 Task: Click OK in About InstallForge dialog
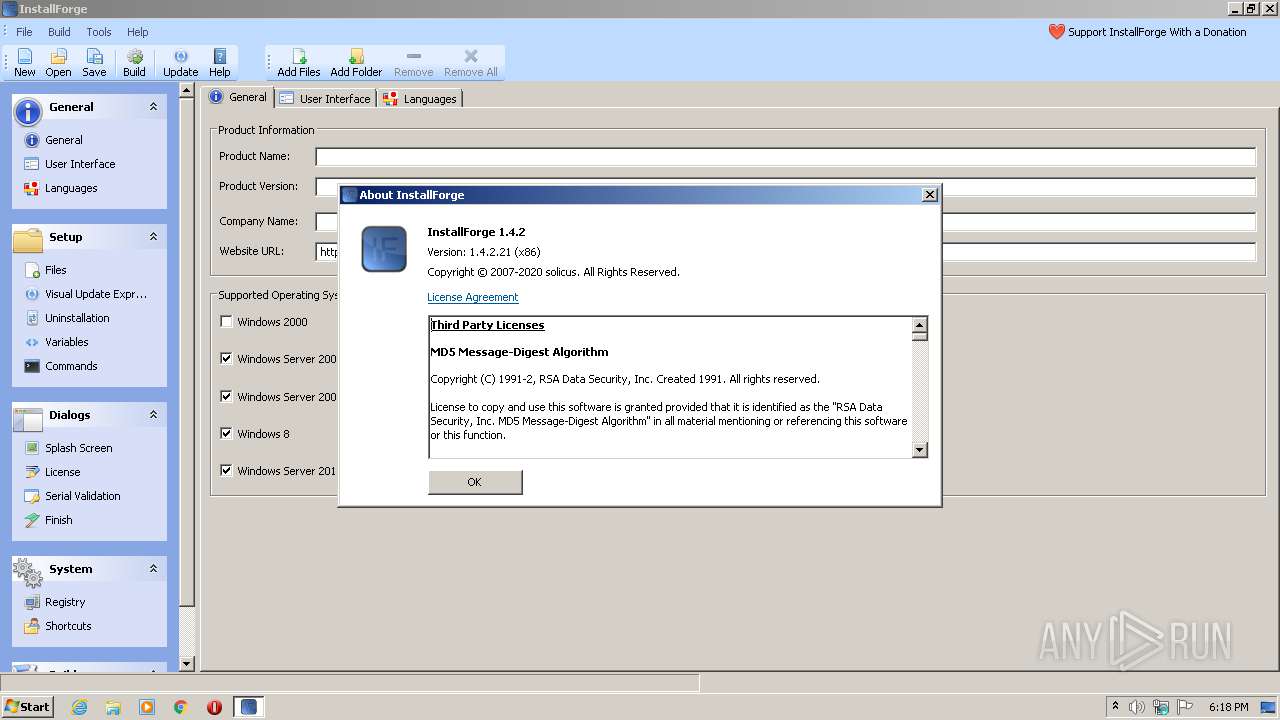[475, 482]
